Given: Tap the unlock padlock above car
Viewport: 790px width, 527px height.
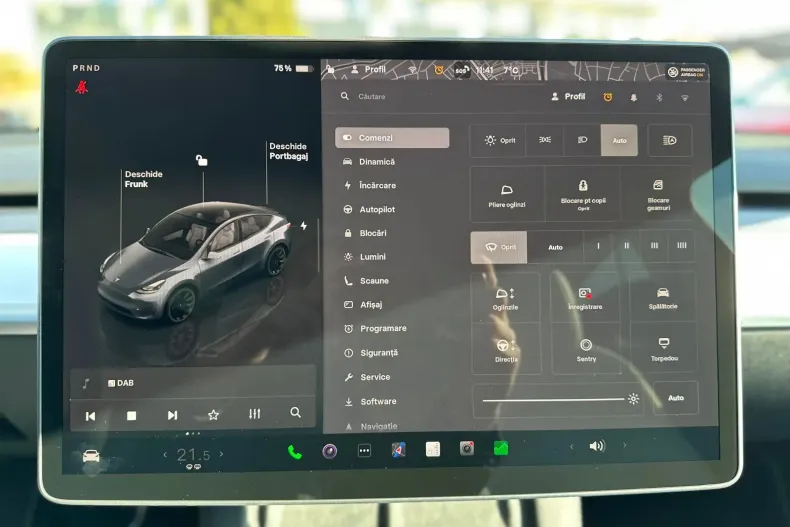Looking at the screenshot, I should tap(202, 160).
